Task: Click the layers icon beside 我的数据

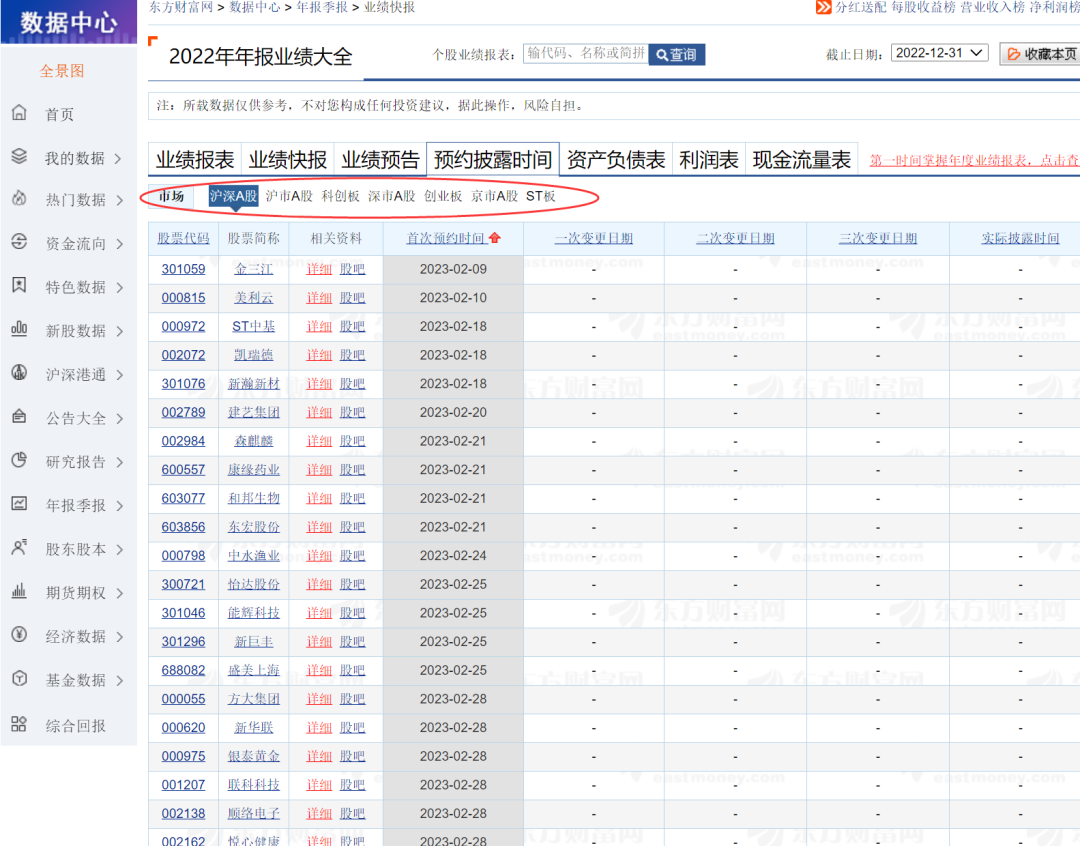Action: [19, 156]
